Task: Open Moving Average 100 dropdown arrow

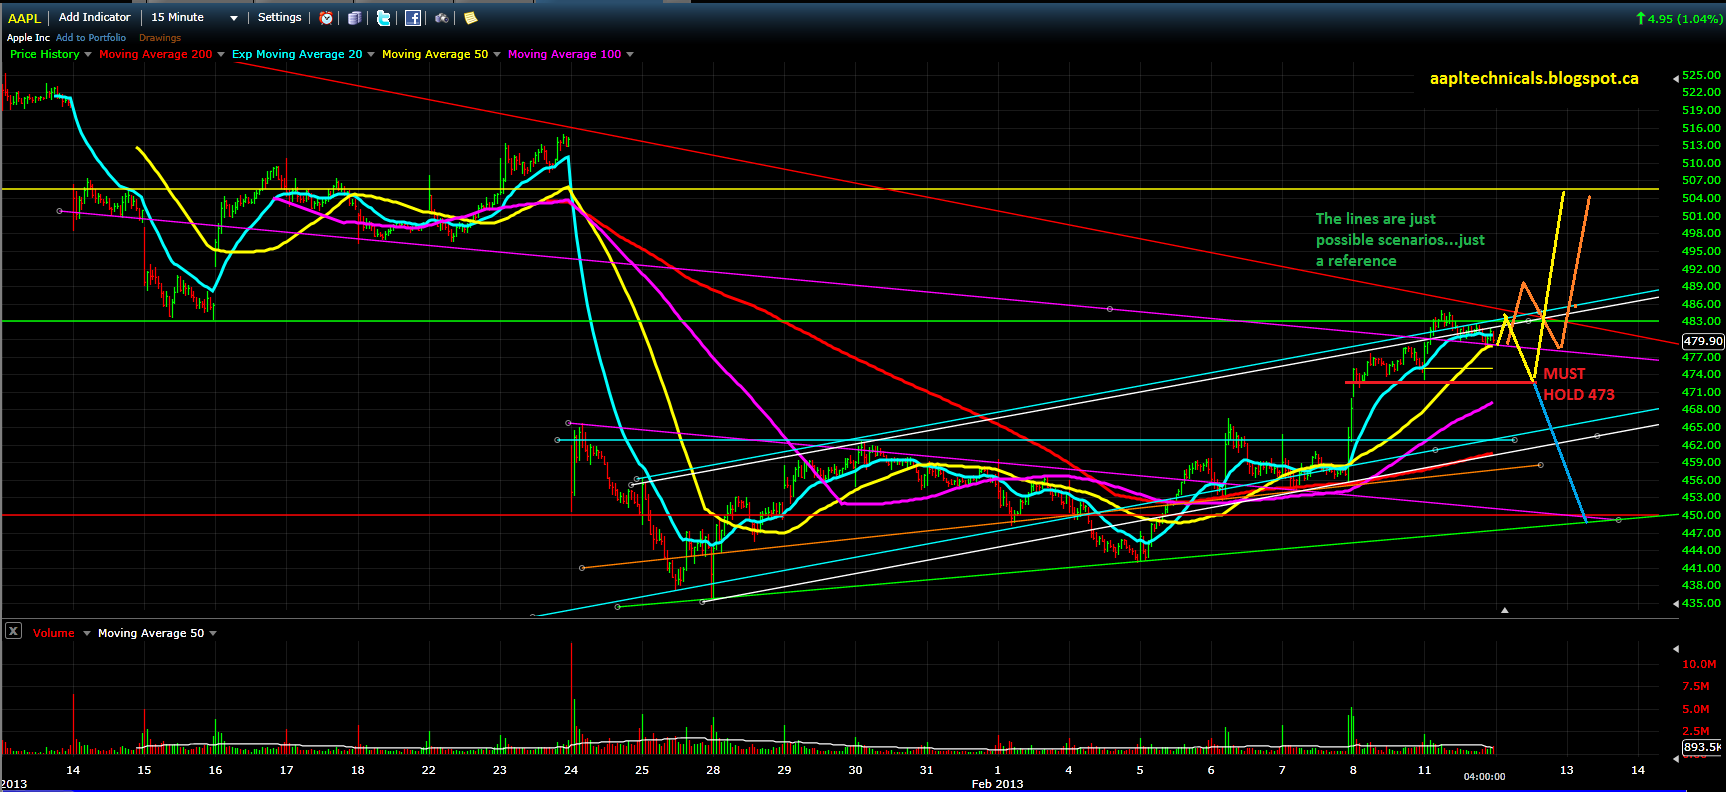Action: pyautogui.click(x=630, y=54)
